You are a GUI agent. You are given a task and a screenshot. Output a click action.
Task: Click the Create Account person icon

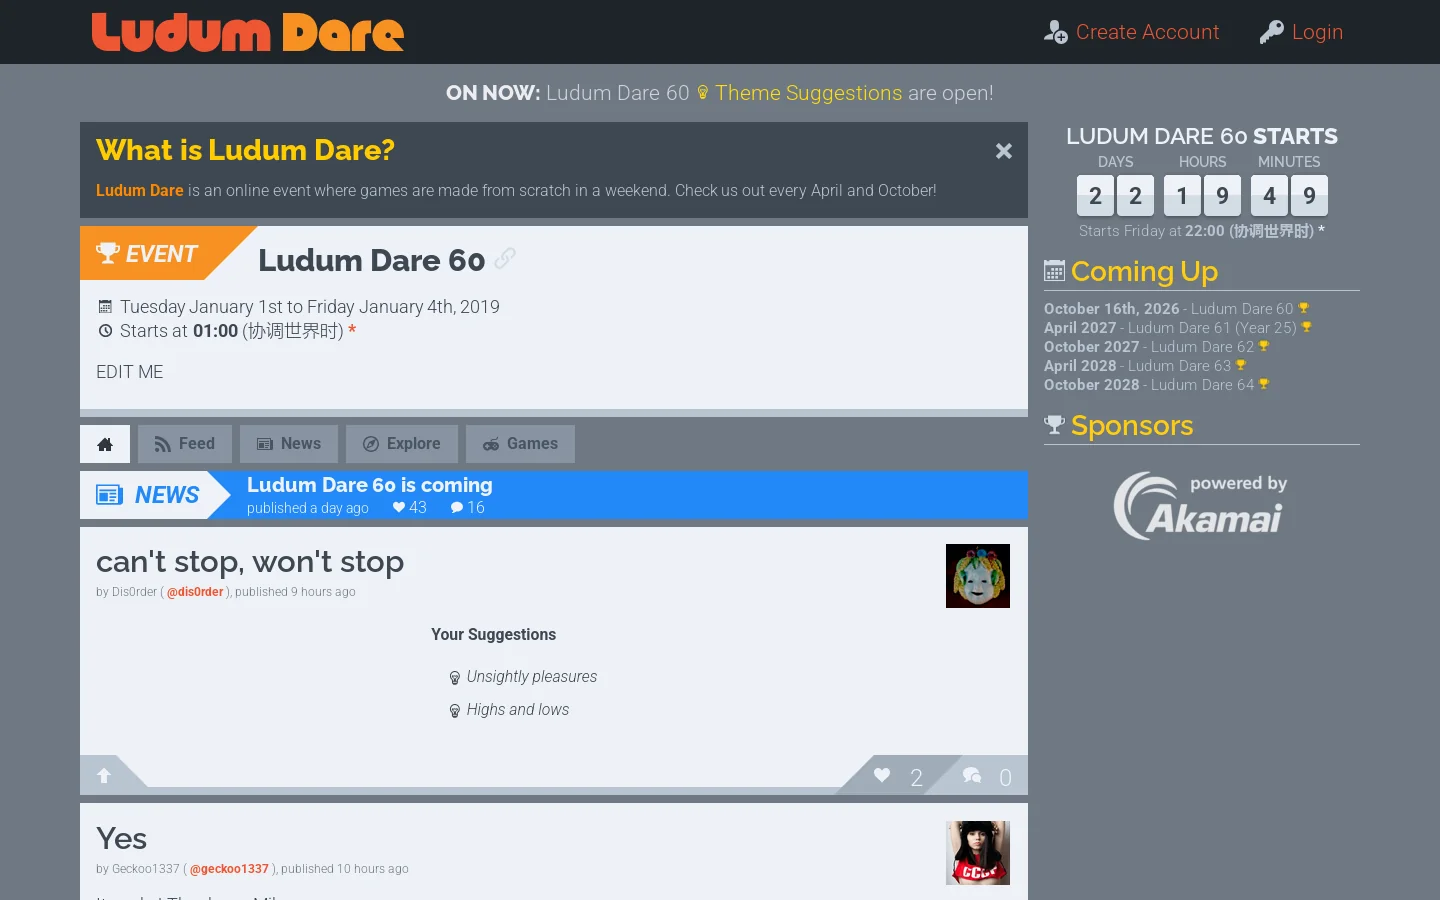[1056, 32]
